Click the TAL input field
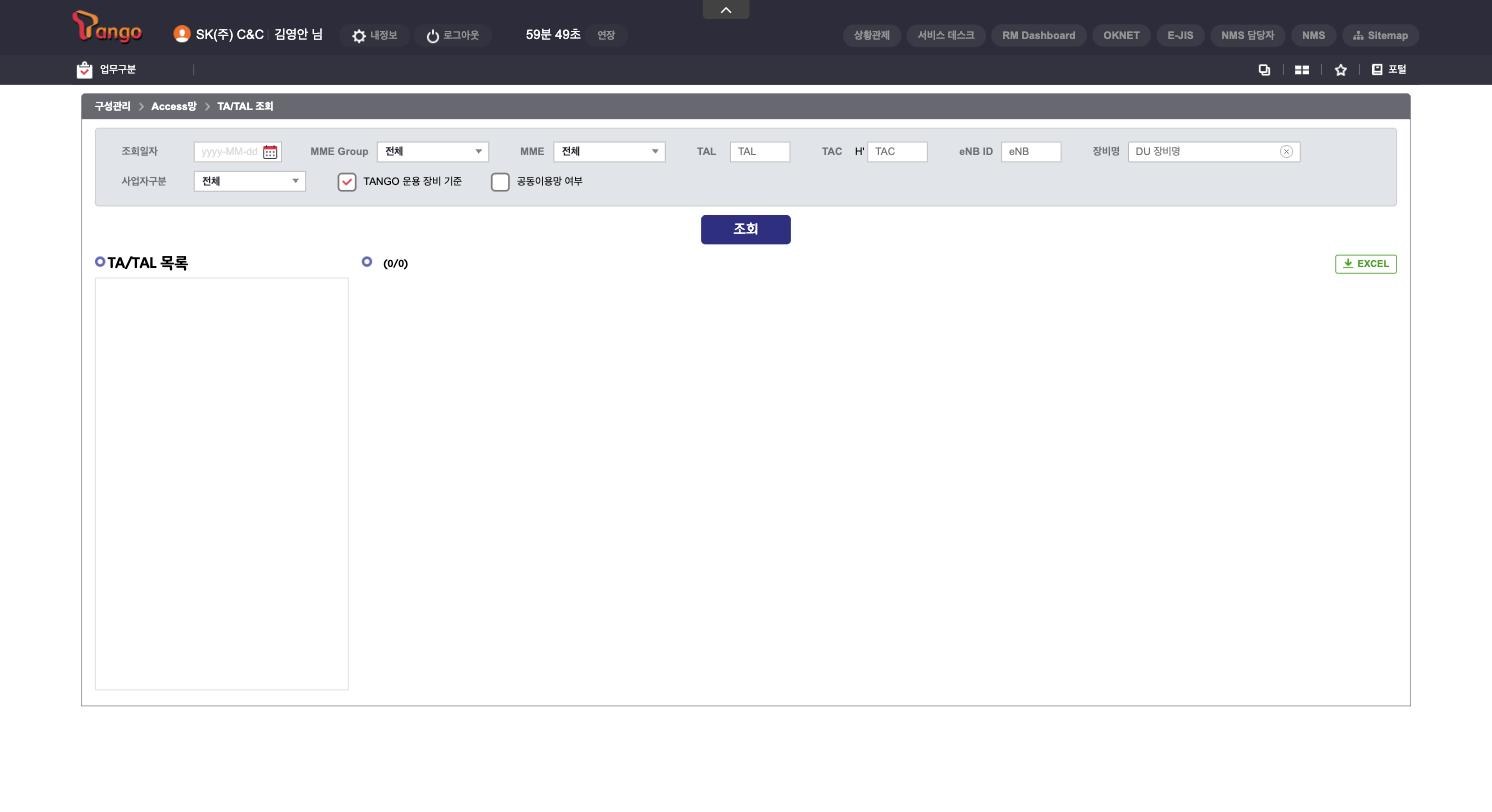 (x=760, y=152)
